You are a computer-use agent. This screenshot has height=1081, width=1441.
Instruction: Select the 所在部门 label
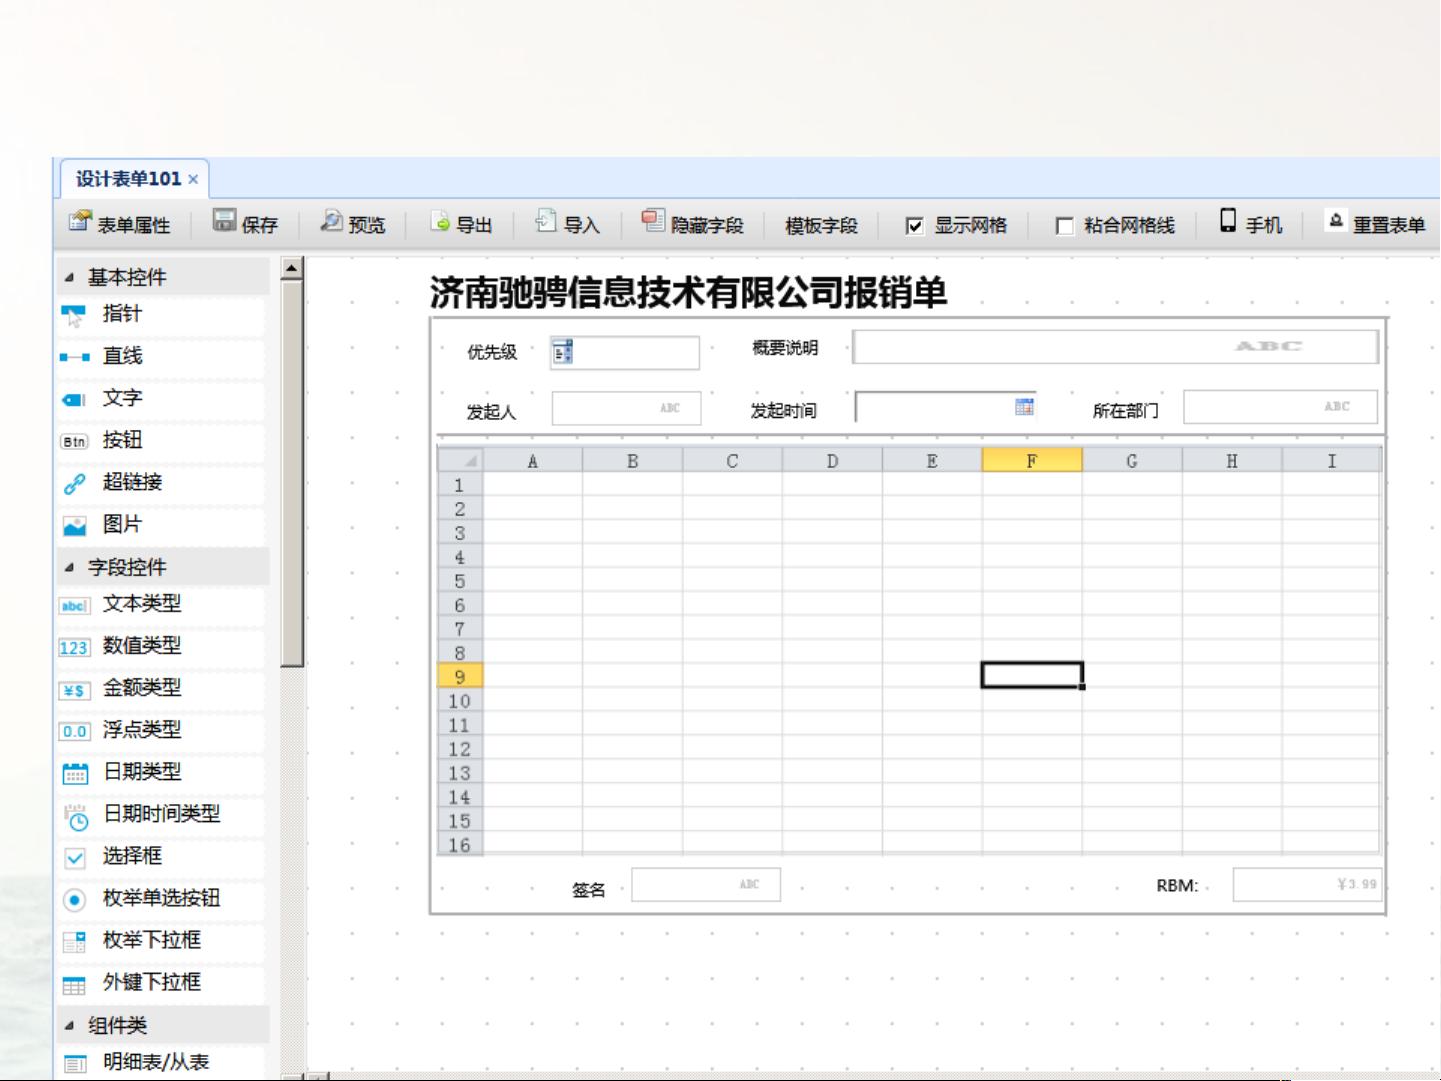point(1126,410)
